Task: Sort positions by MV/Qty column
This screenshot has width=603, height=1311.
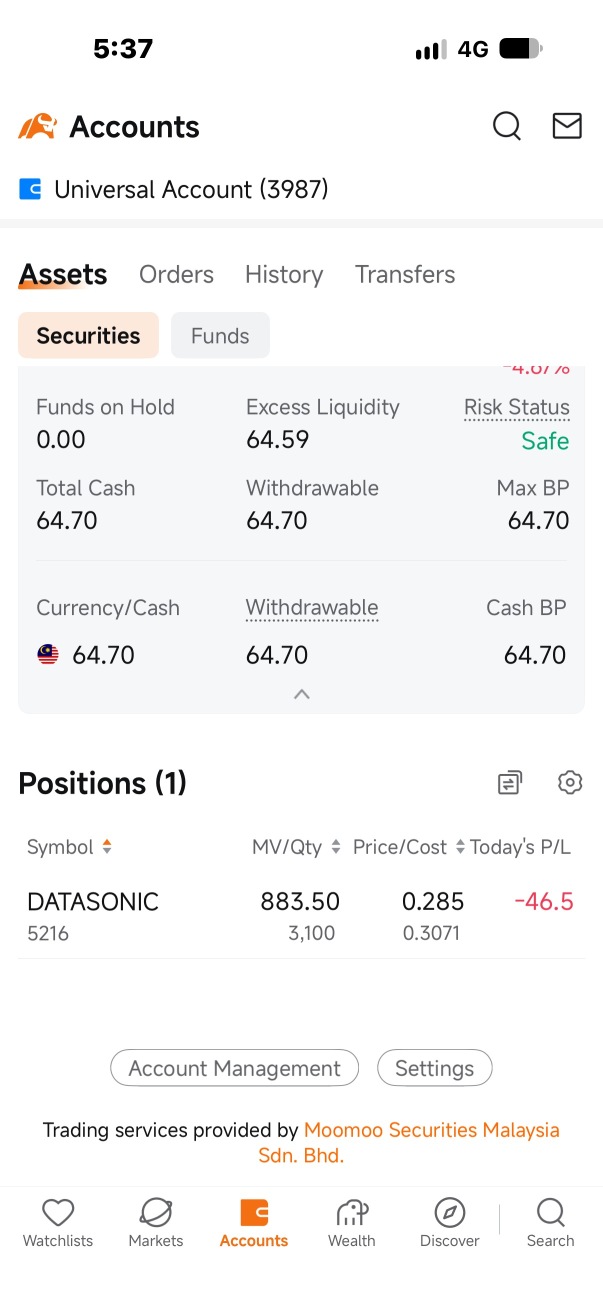Action: coord(296,847)
